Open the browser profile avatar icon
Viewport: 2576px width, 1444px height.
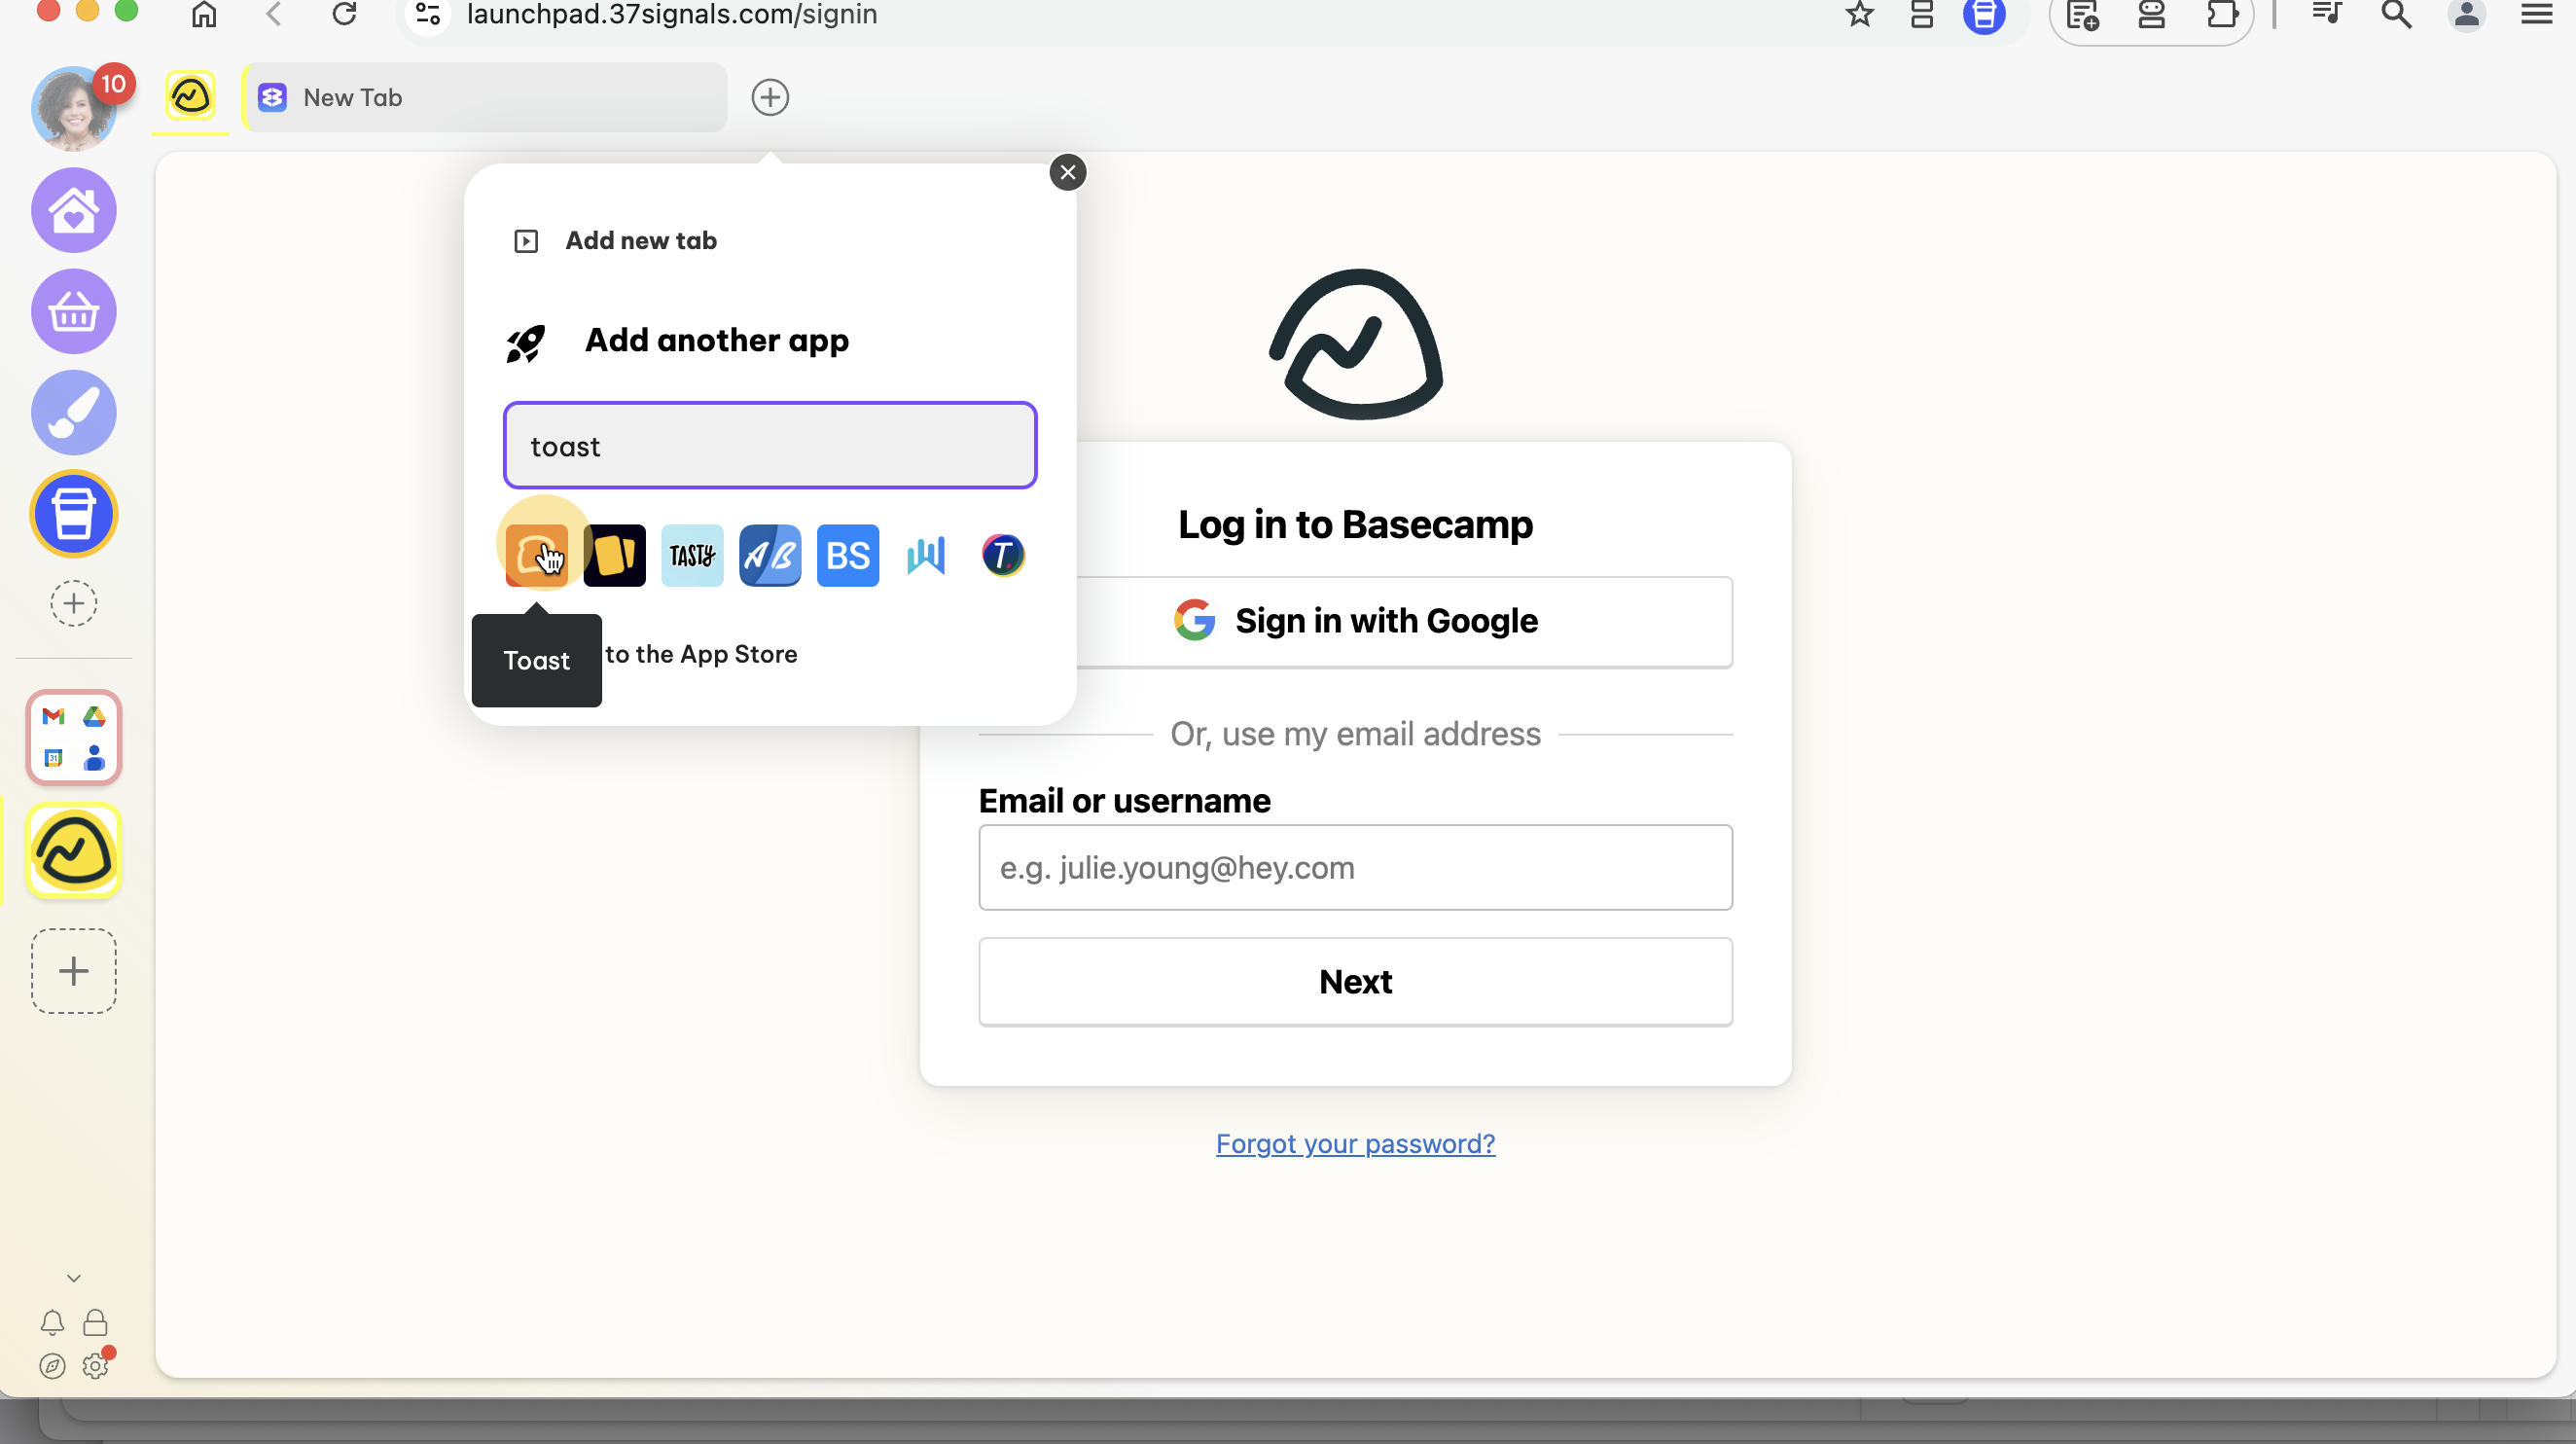[2466, 14]
